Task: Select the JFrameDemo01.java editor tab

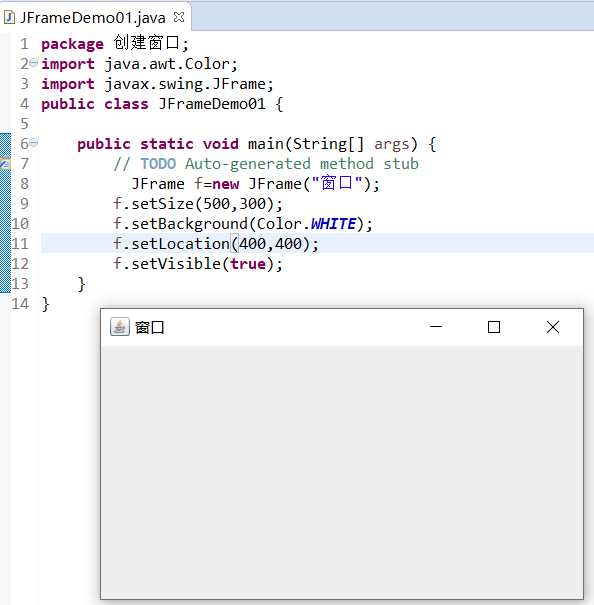Action: tap(95, 17)
